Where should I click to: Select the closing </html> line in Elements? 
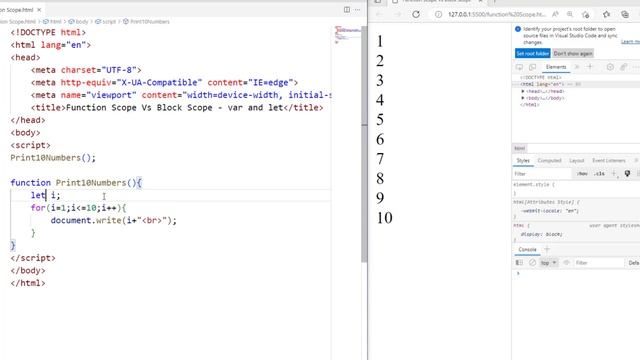pyautogui.click(x=530, y=105)
